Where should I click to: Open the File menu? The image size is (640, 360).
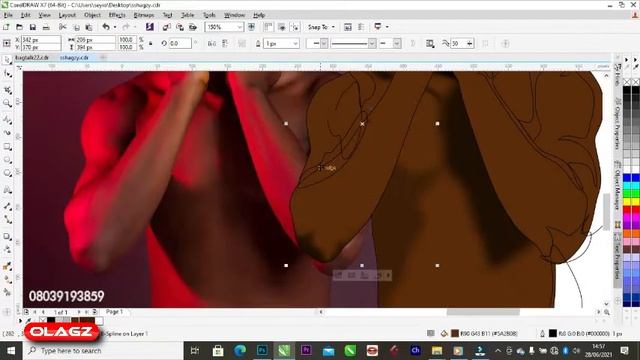pos(8,15)
